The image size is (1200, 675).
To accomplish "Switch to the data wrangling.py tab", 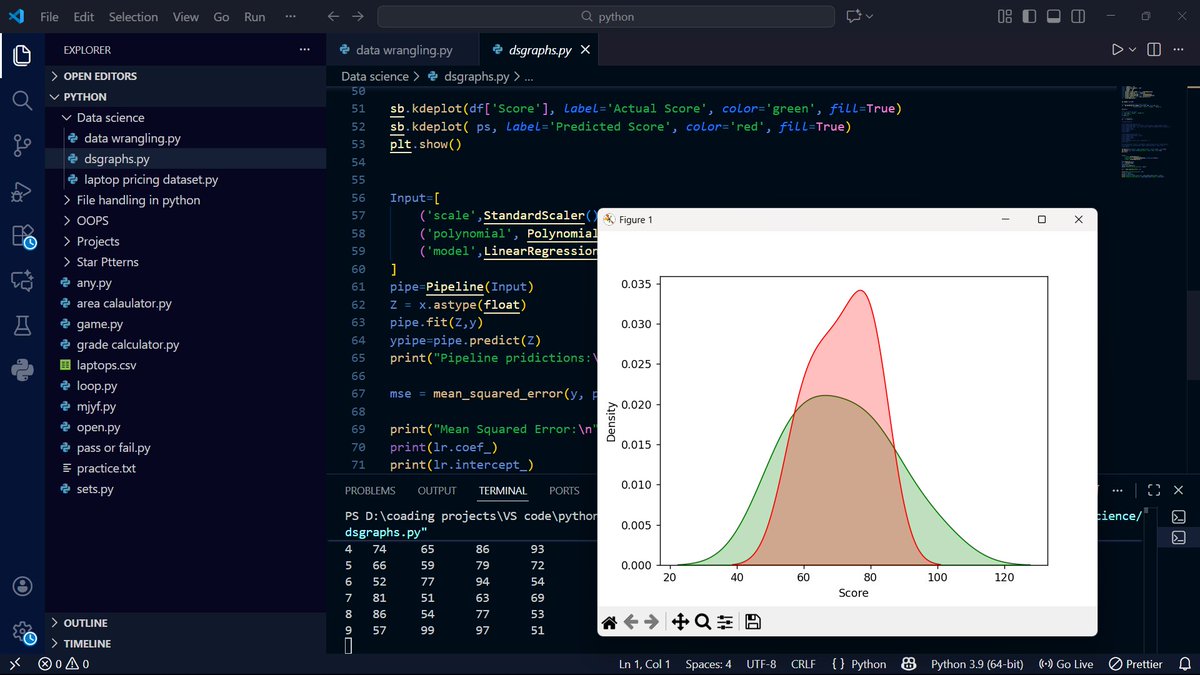I will click(403, 49).
